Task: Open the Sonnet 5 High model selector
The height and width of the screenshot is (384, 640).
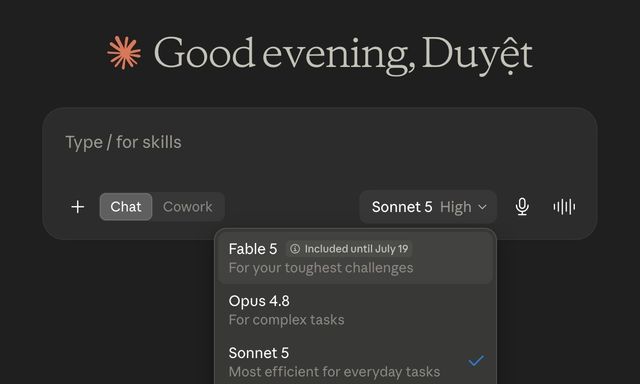Action: tap(428, 207)
